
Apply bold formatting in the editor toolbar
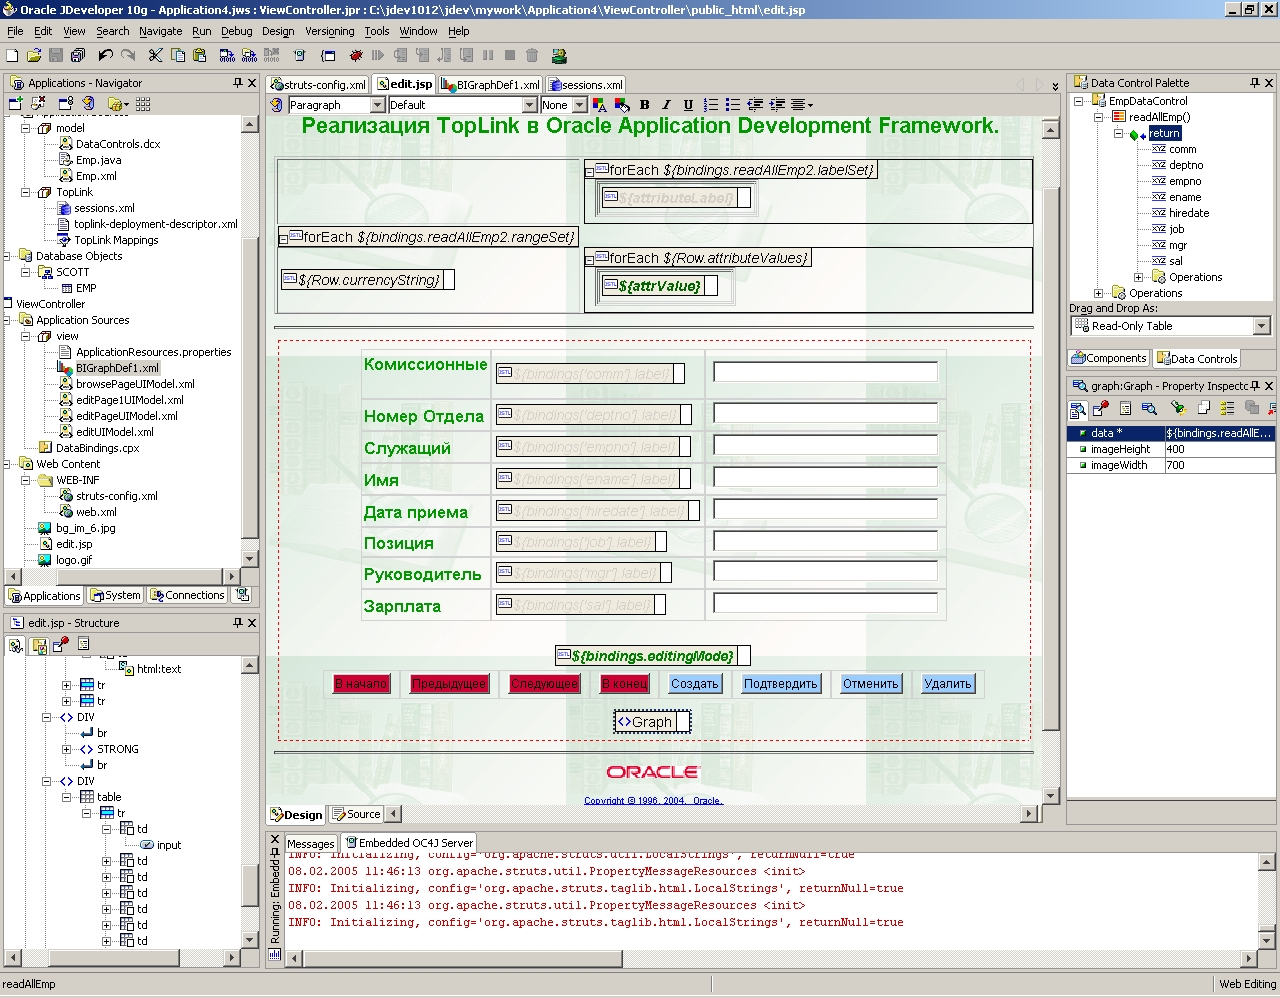(645, 105)
